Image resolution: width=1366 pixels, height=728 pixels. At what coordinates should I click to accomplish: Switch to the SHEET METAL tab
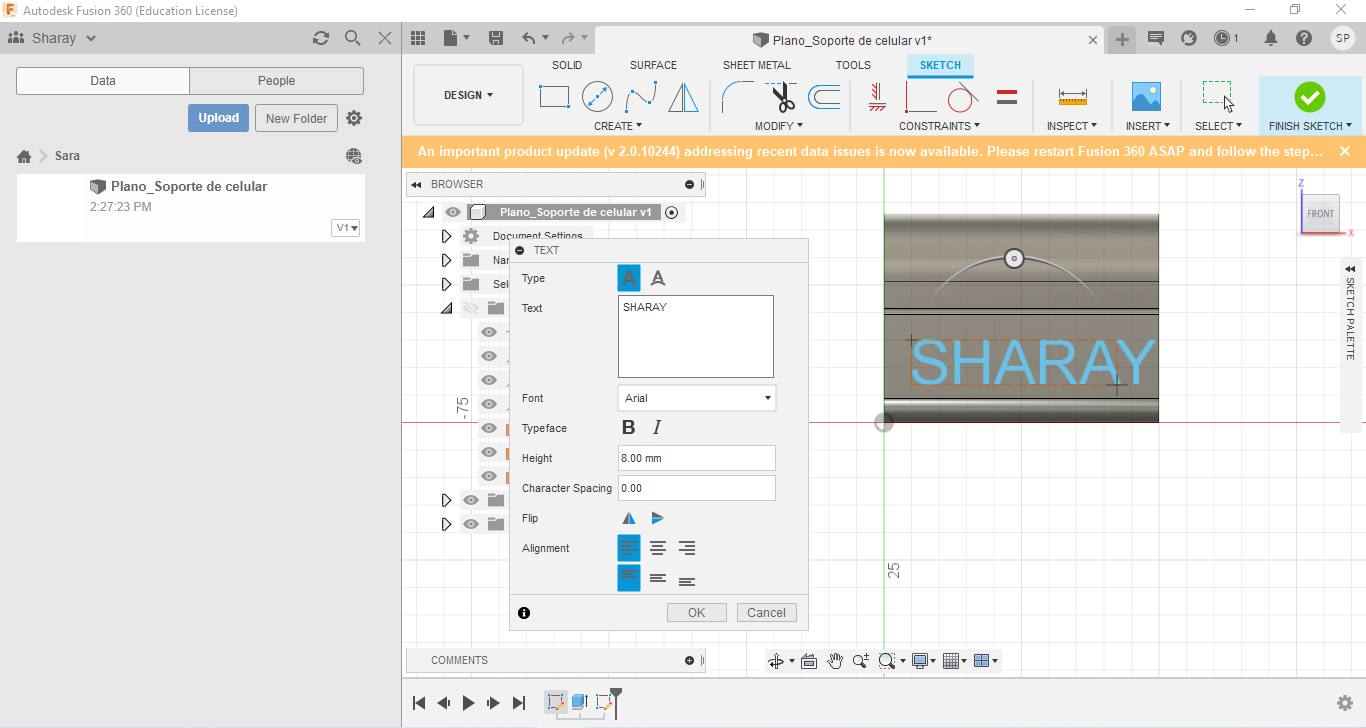(x=757, y=65)
